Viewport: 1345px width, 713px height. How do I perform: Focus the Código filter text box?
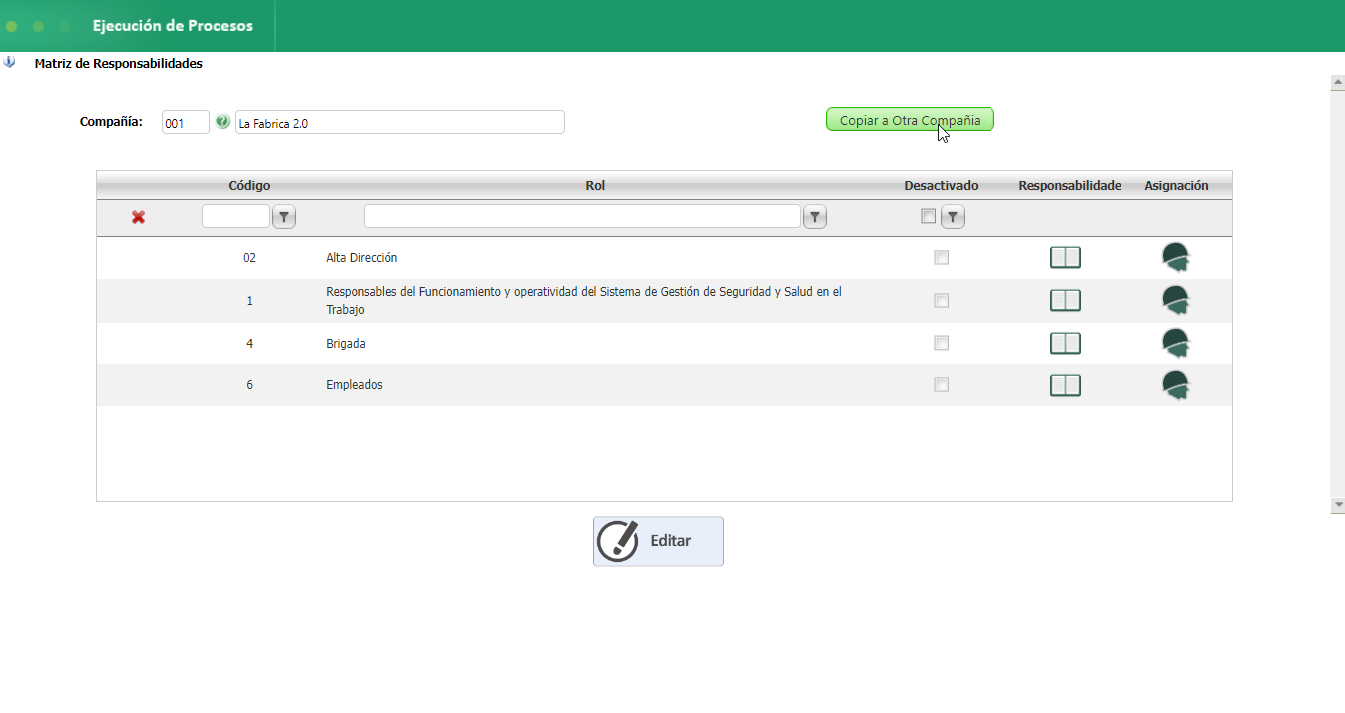236,216
